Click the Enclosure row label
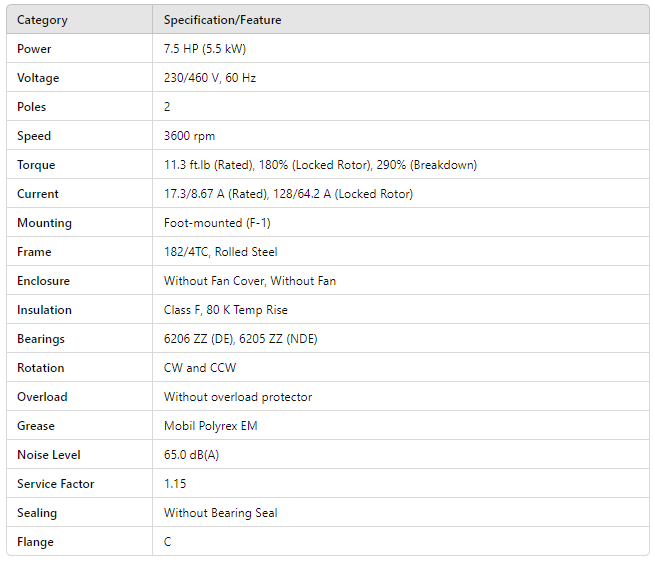655x563 pixels. [x=43, y=281]
